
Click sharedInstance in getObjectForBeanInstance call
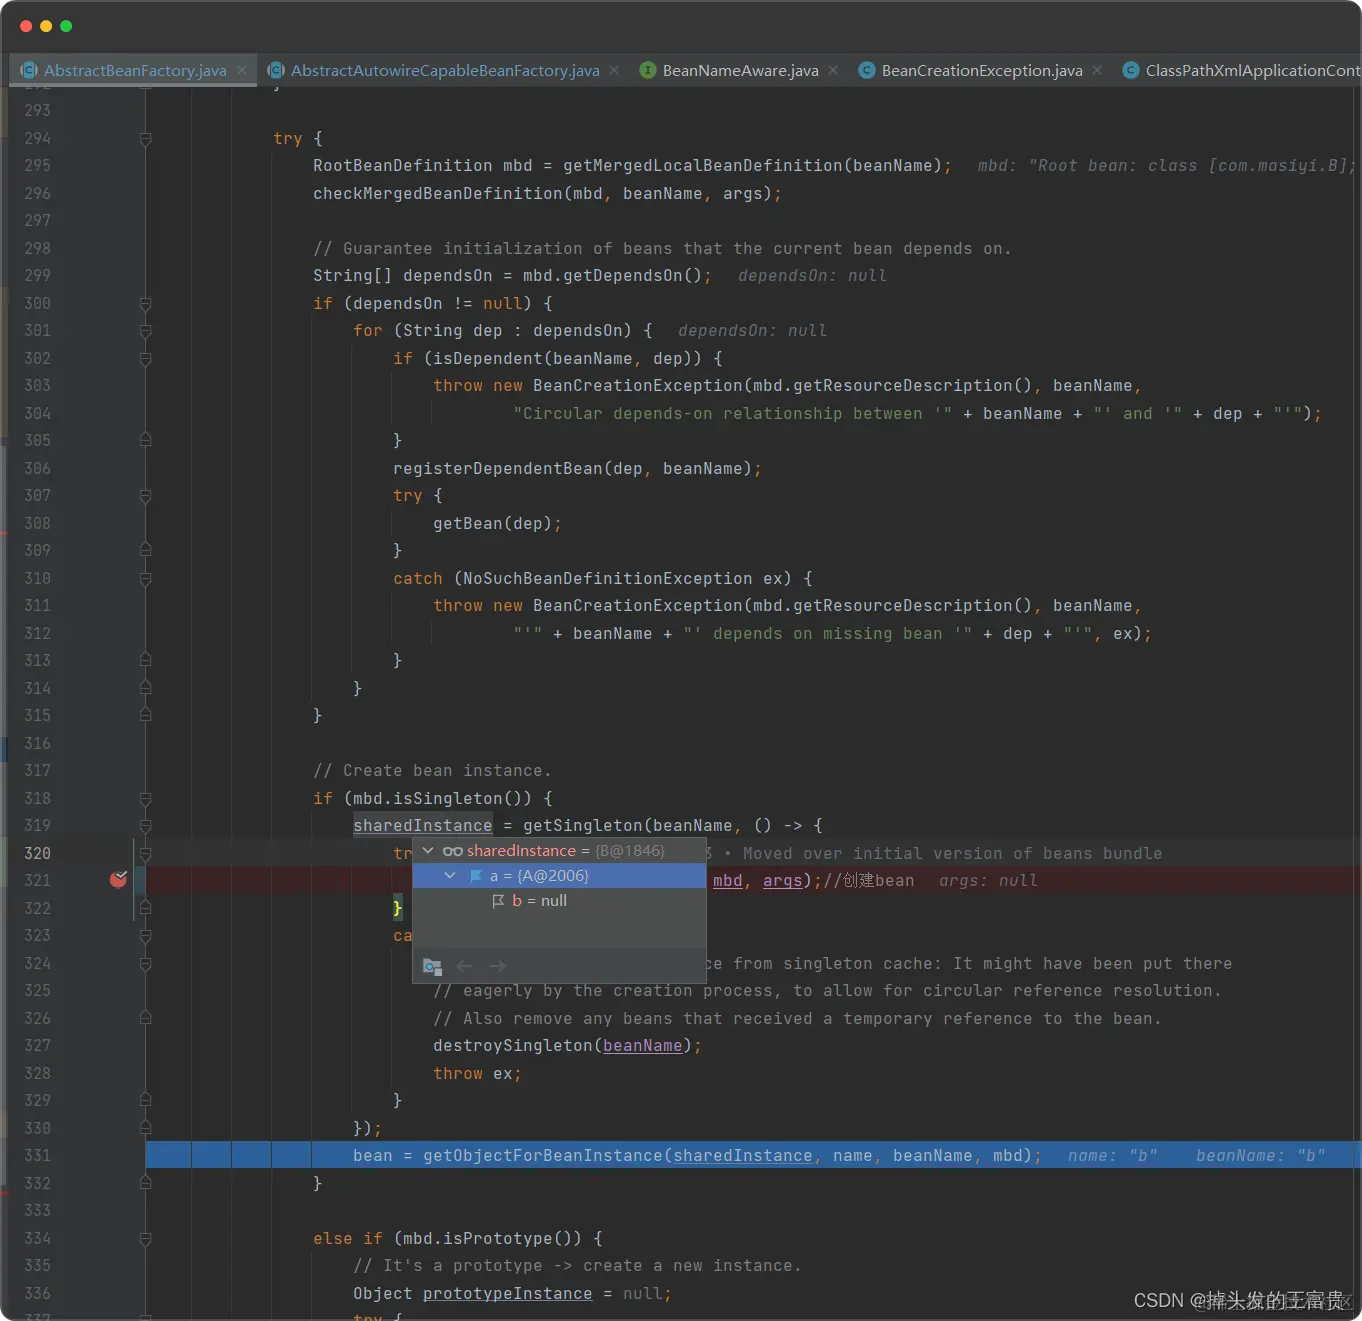coord(743,1155)
